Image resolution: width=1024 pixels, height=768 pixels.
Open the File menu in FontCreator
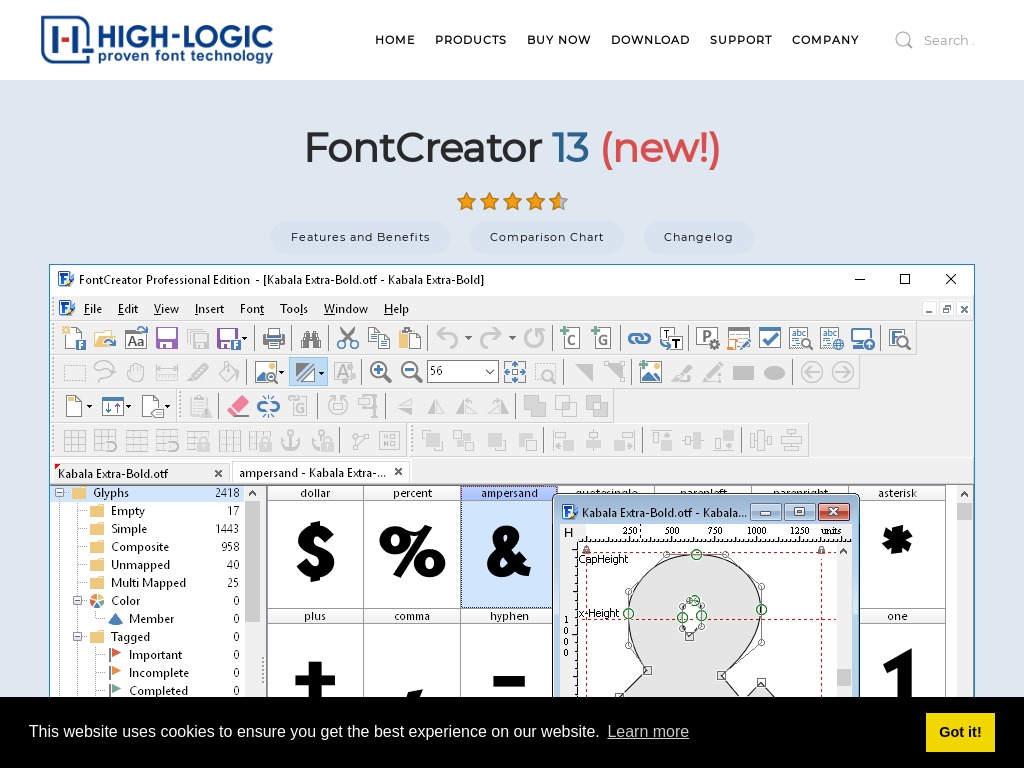(x=93, y=309)
